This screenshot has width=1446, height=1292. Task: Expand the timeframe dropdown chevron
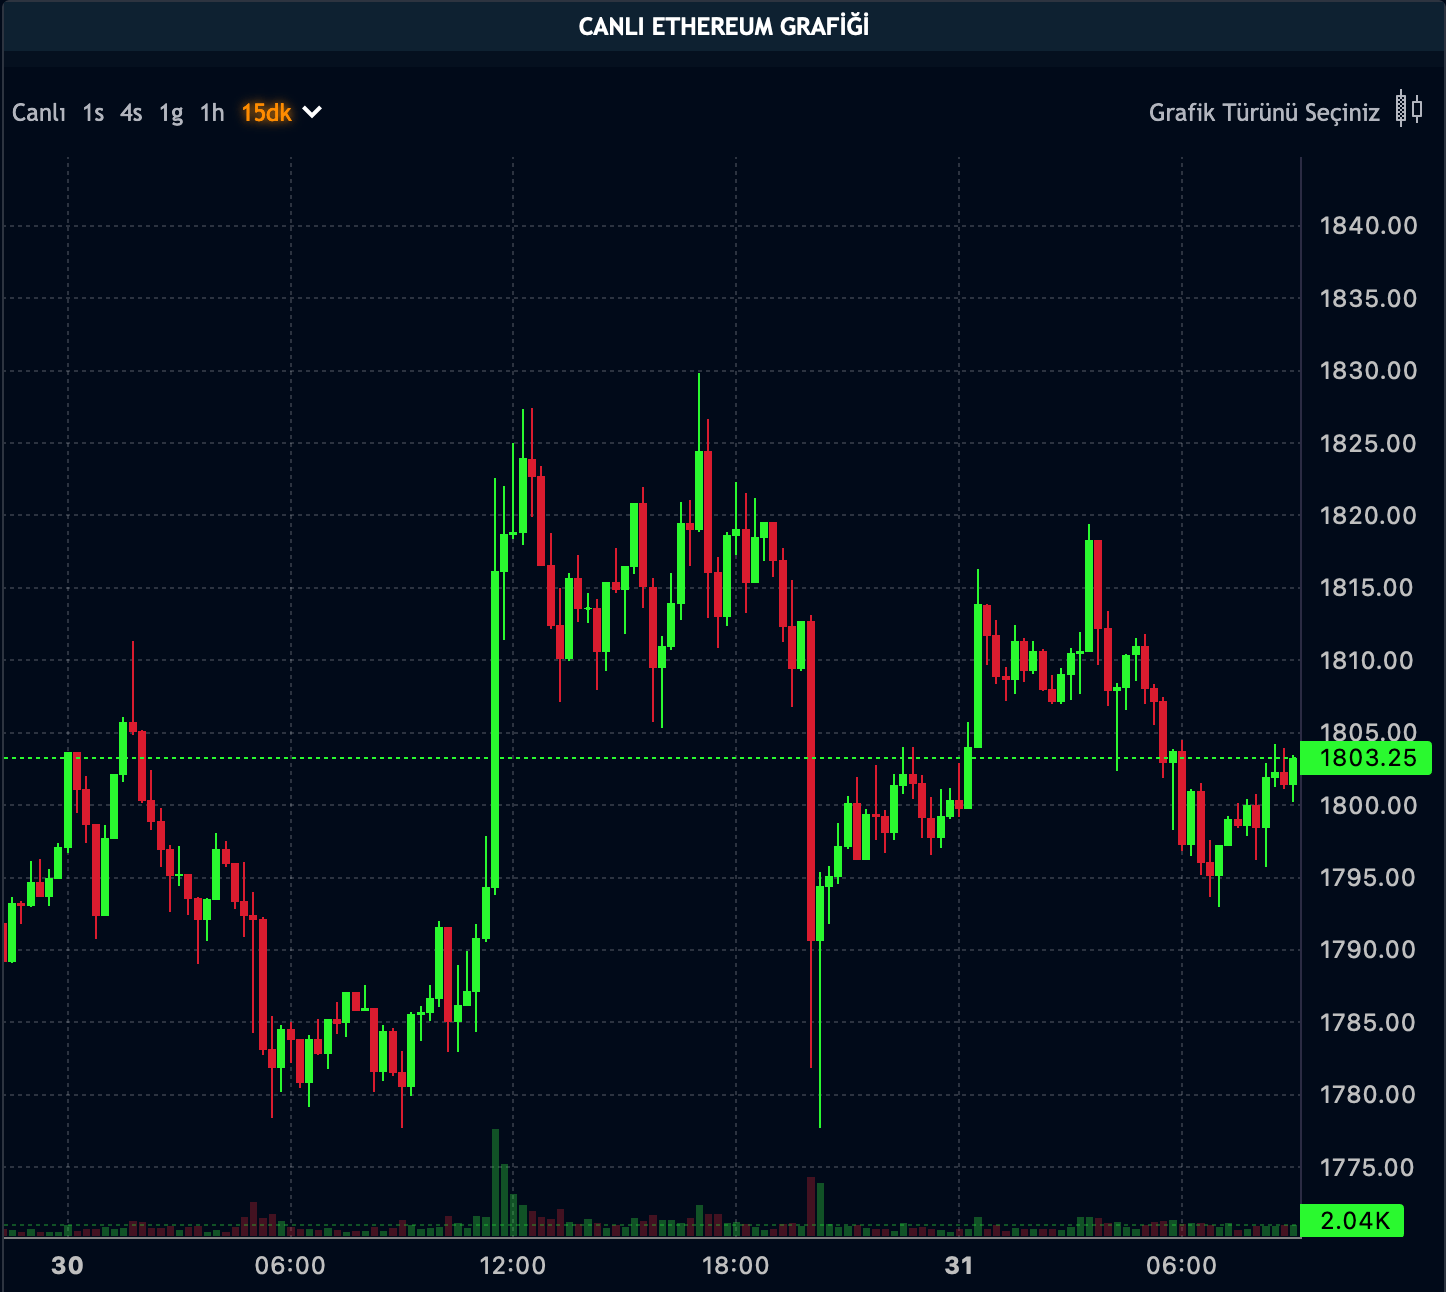[x=312, y=112]
